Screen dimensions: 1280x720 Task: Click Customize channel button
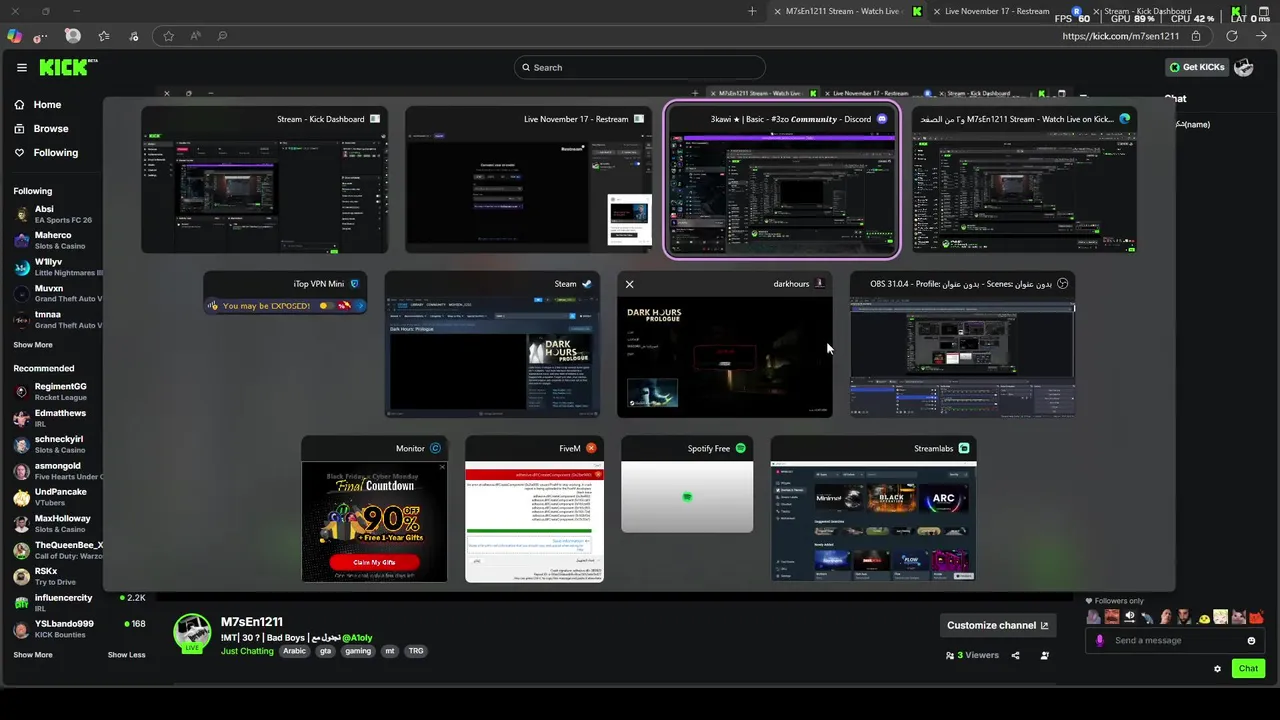(x=997, y=625)
